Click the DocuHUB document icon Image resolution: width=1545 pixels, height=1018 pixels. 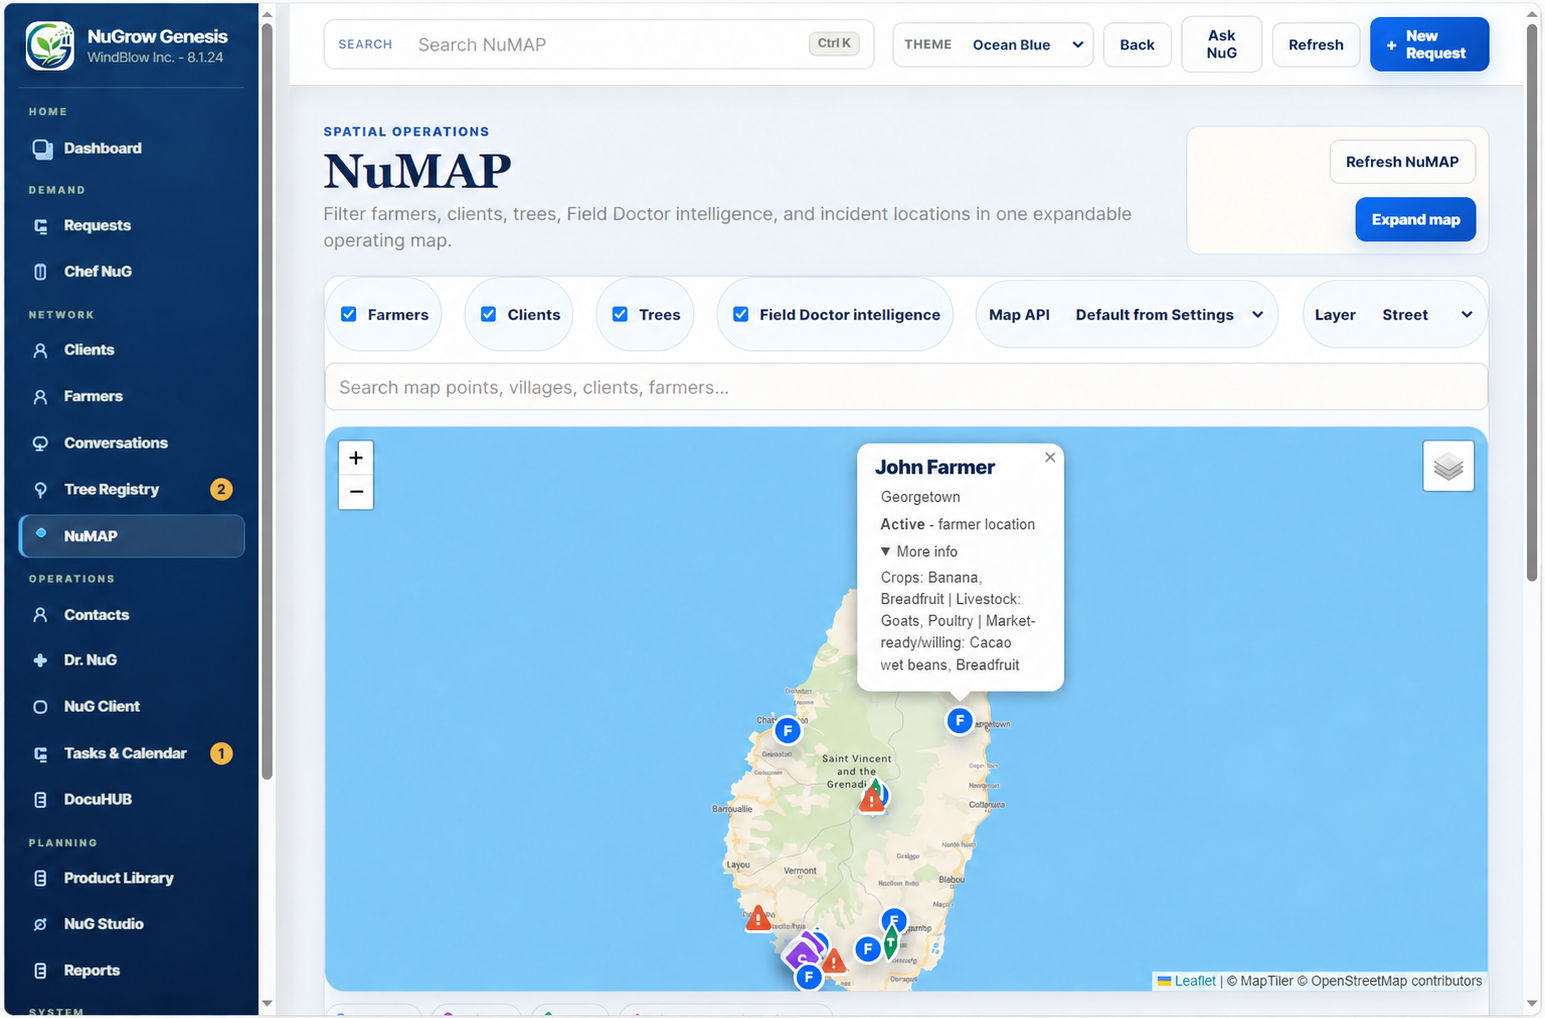coord(40,800)
